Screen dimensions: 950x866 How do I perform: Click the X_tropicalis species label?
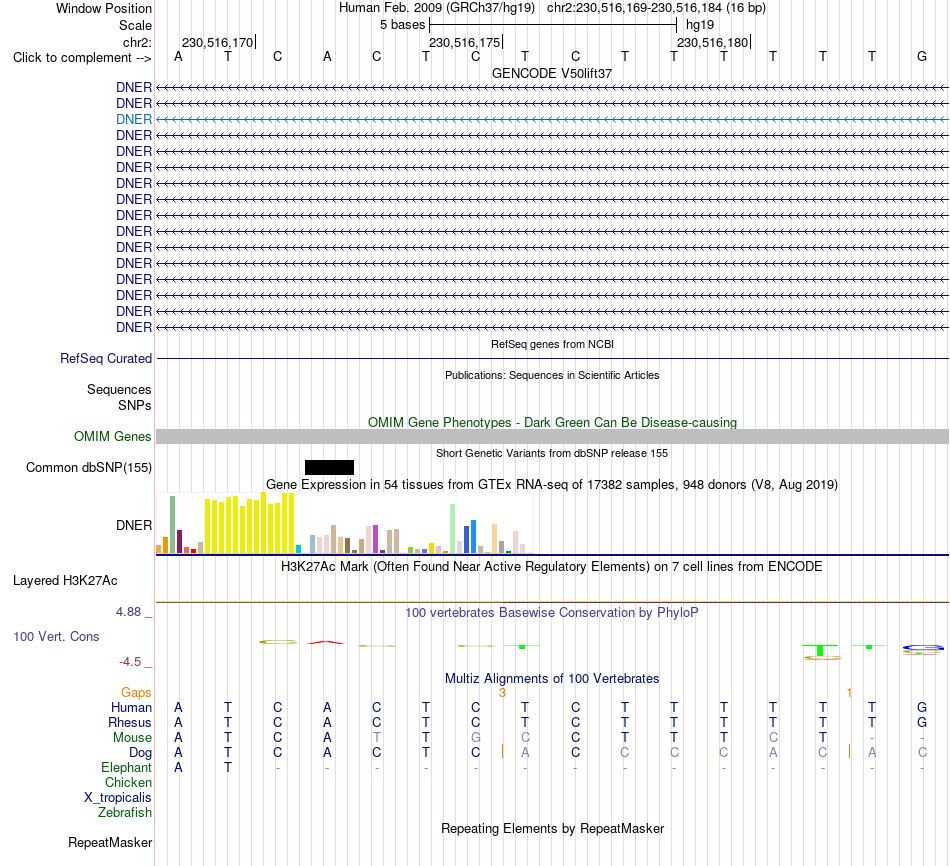click(118, 798)
